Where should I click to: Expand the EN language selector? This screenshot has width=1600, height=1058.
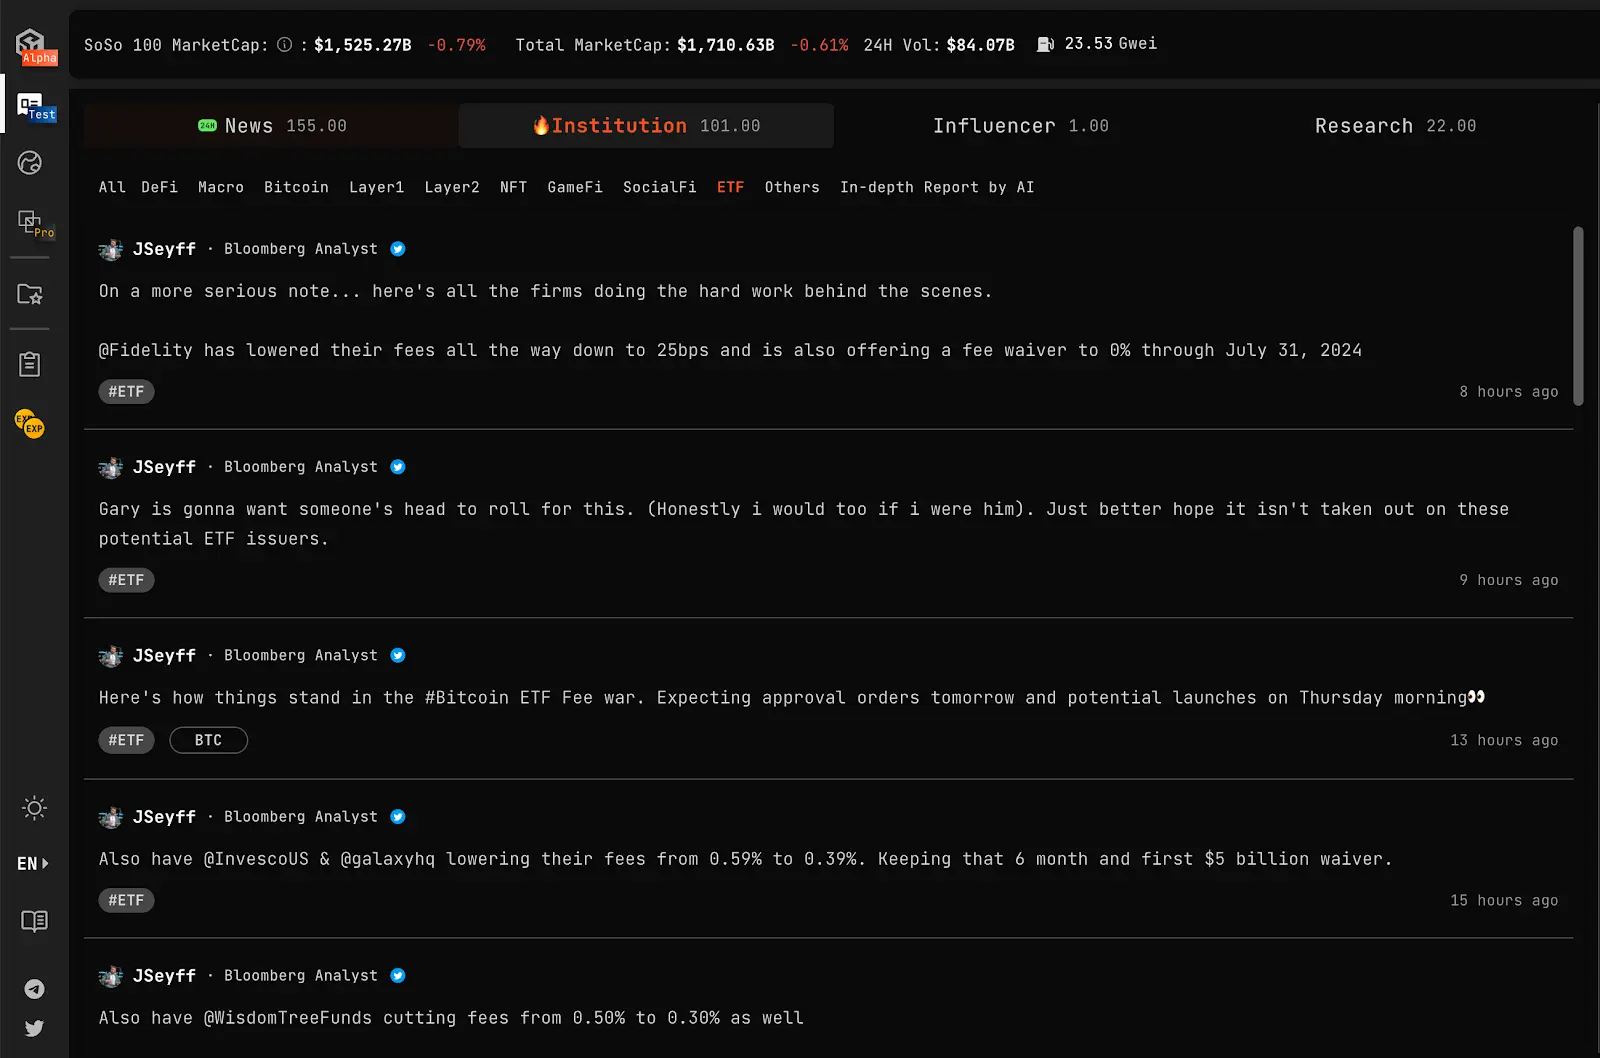point(33,863)
